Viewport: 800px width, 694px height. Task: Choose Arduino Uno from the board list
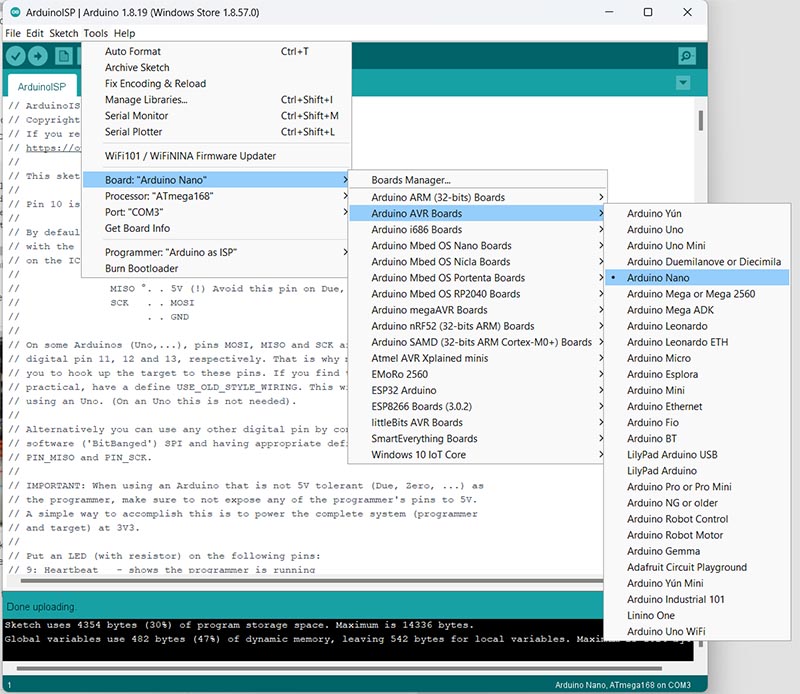click(655, 230)
